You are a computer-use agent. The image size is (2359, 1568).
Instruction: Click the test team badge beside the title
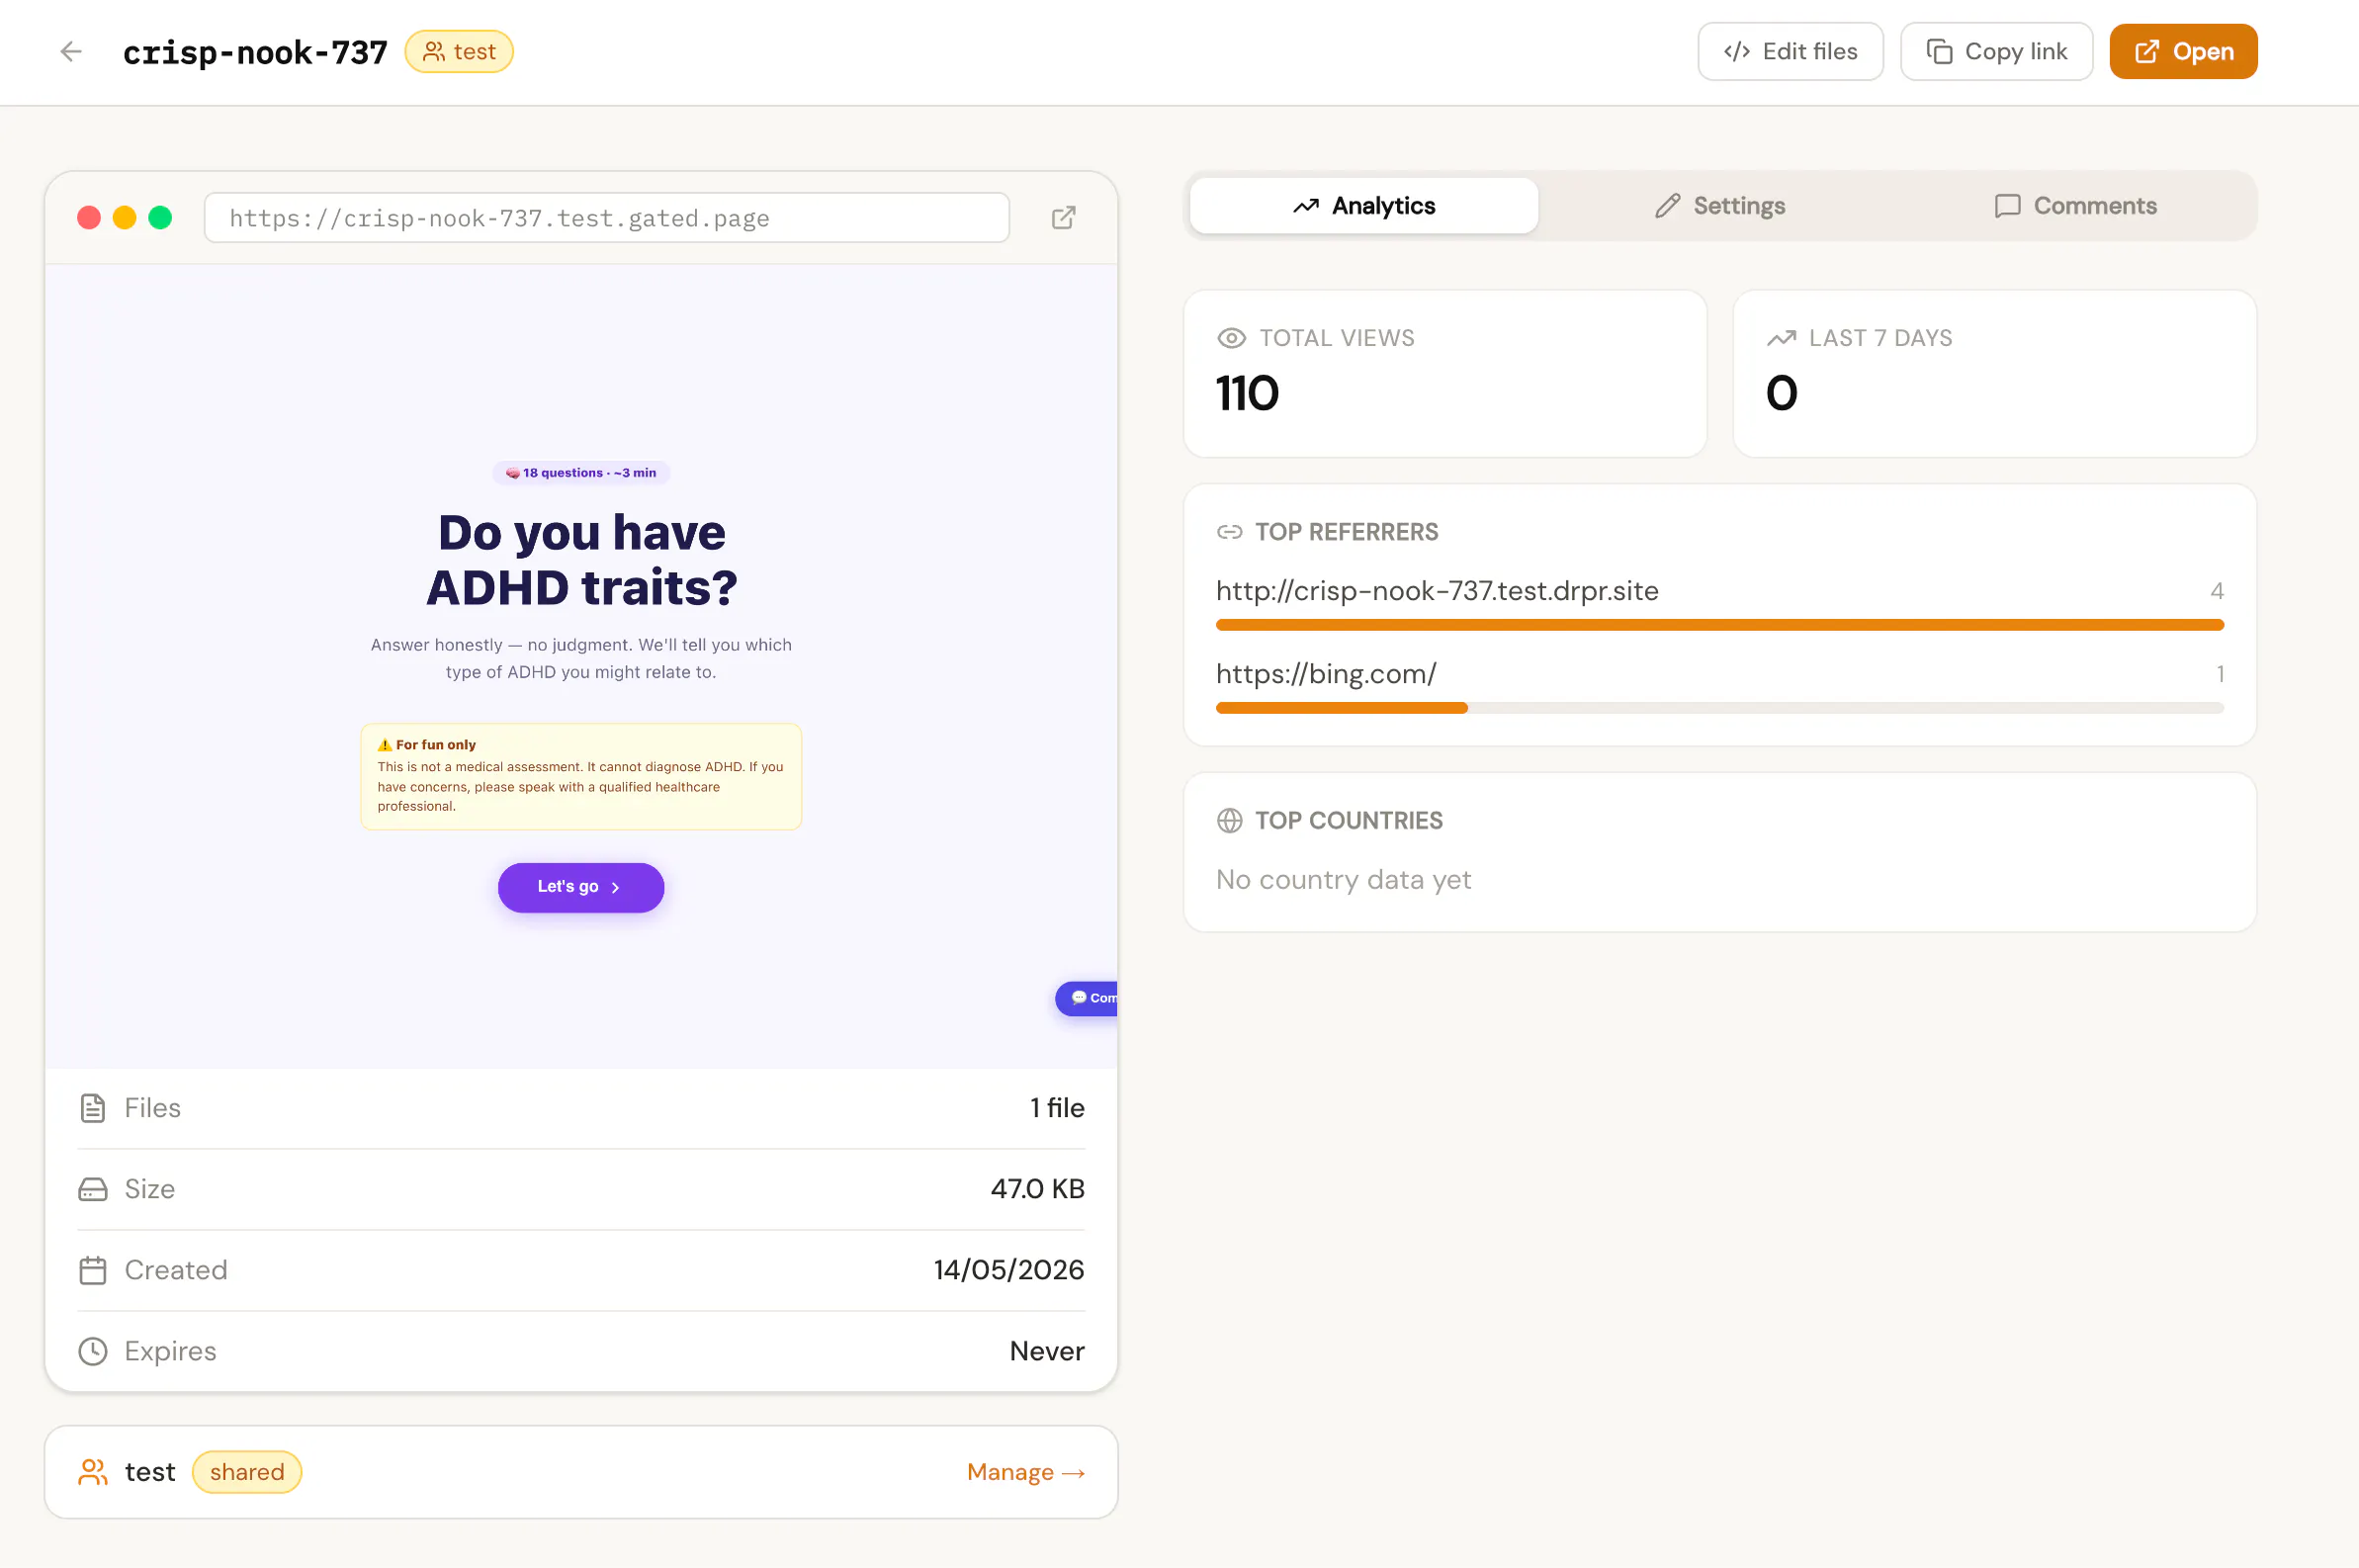[x=459, y=52]
